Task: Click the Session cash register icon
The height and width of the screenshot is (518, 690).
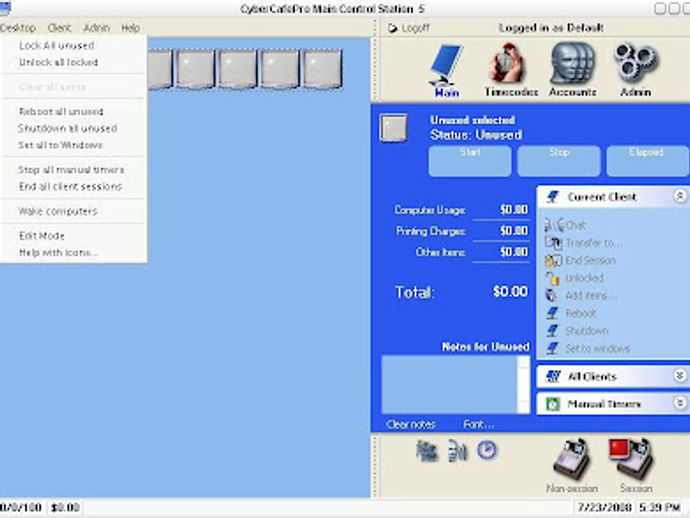Action: (x=632, y=459)
